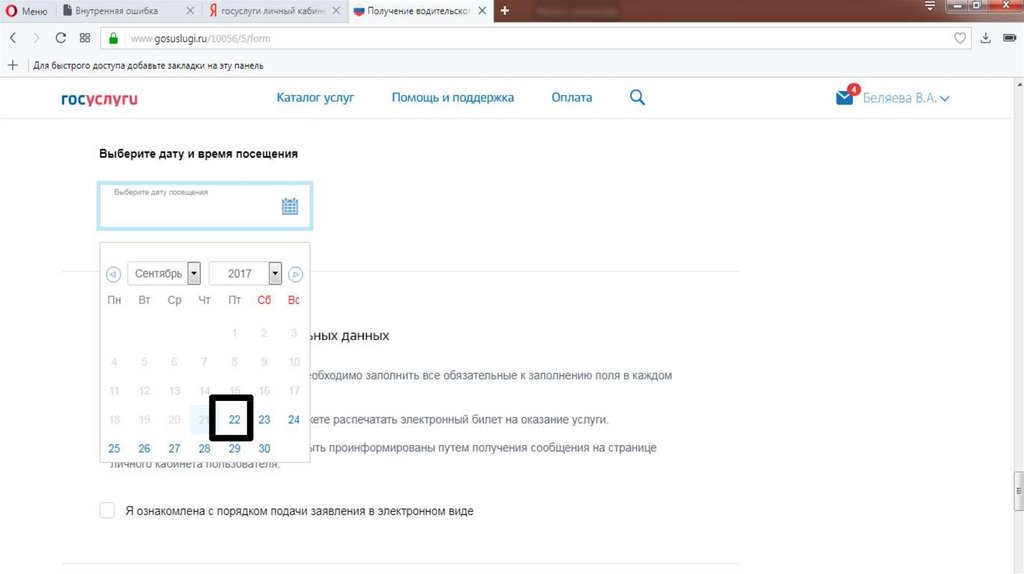Open the Opera 'Меню' button

click(x=28, y=11)
